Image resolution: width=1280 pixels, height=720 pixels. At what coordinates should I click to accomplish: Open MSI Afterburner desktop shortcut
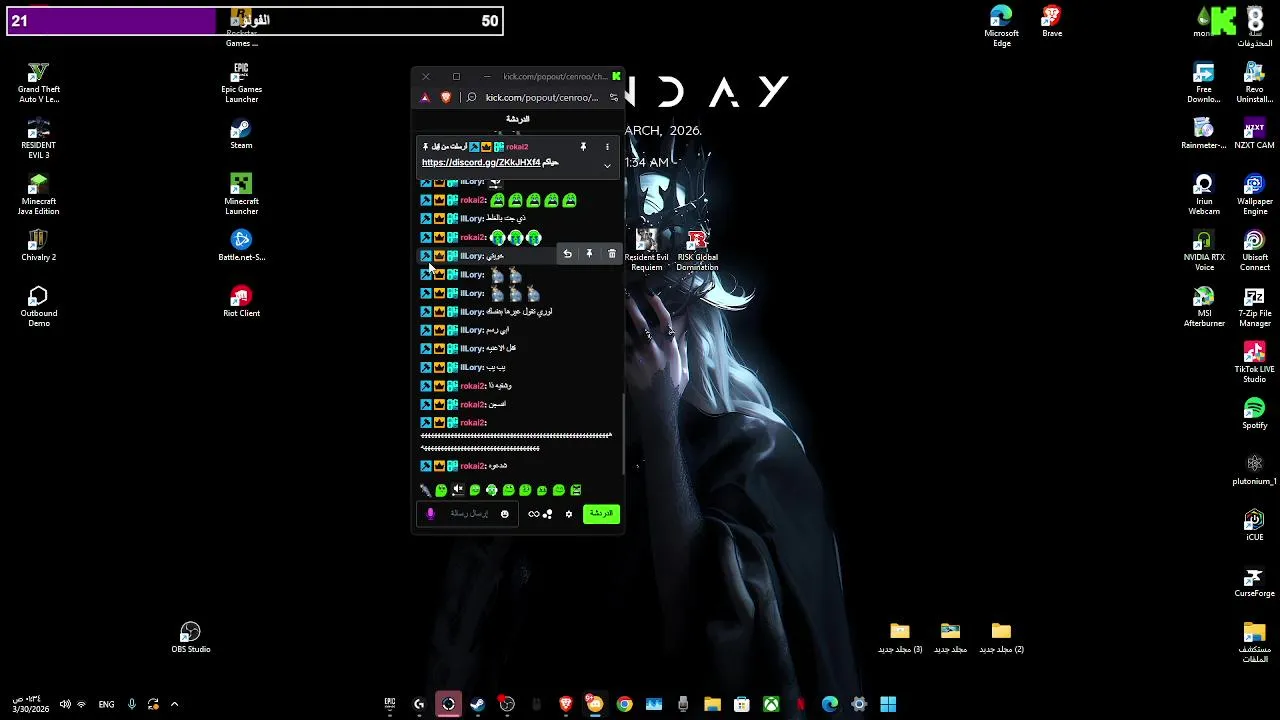[x=1204, y=307]
